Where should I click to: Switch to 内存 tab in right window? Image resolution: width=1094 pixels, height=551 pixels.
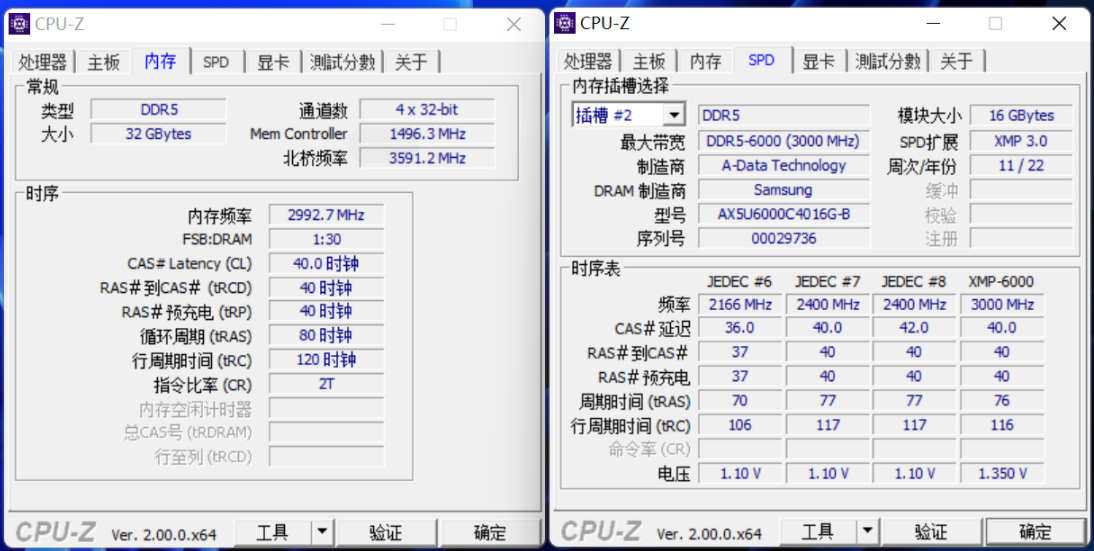pyautogui.click(x=705, y=61)
